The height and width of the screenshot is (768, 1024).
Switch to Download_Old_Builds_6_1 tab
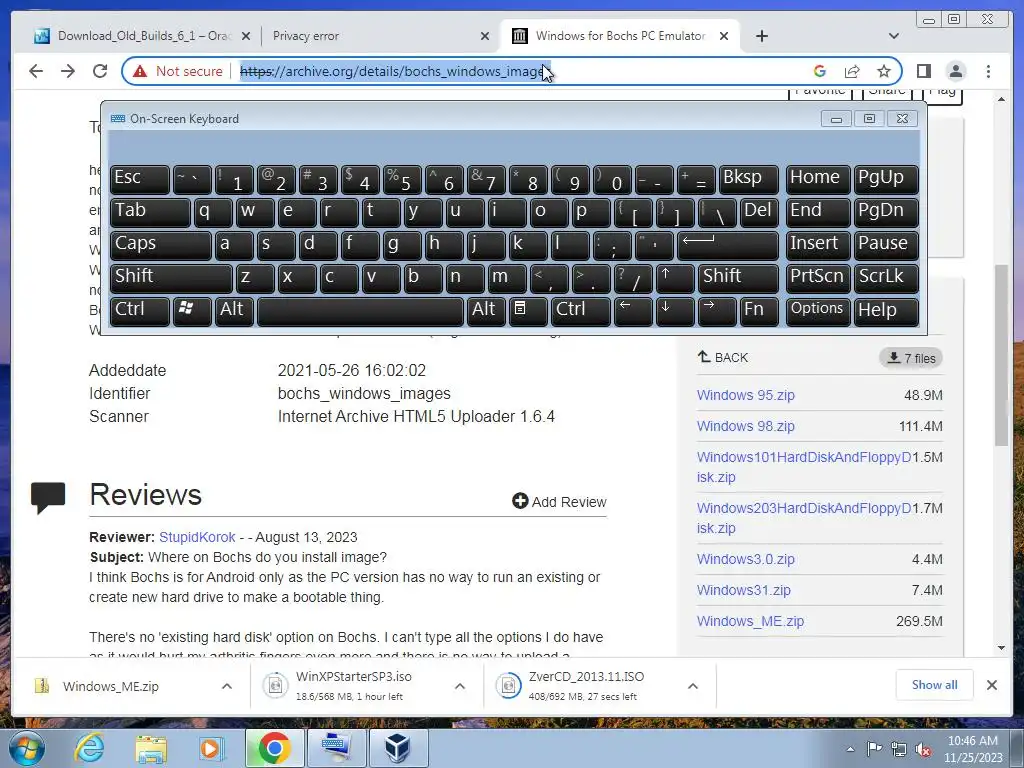point(134,36)
